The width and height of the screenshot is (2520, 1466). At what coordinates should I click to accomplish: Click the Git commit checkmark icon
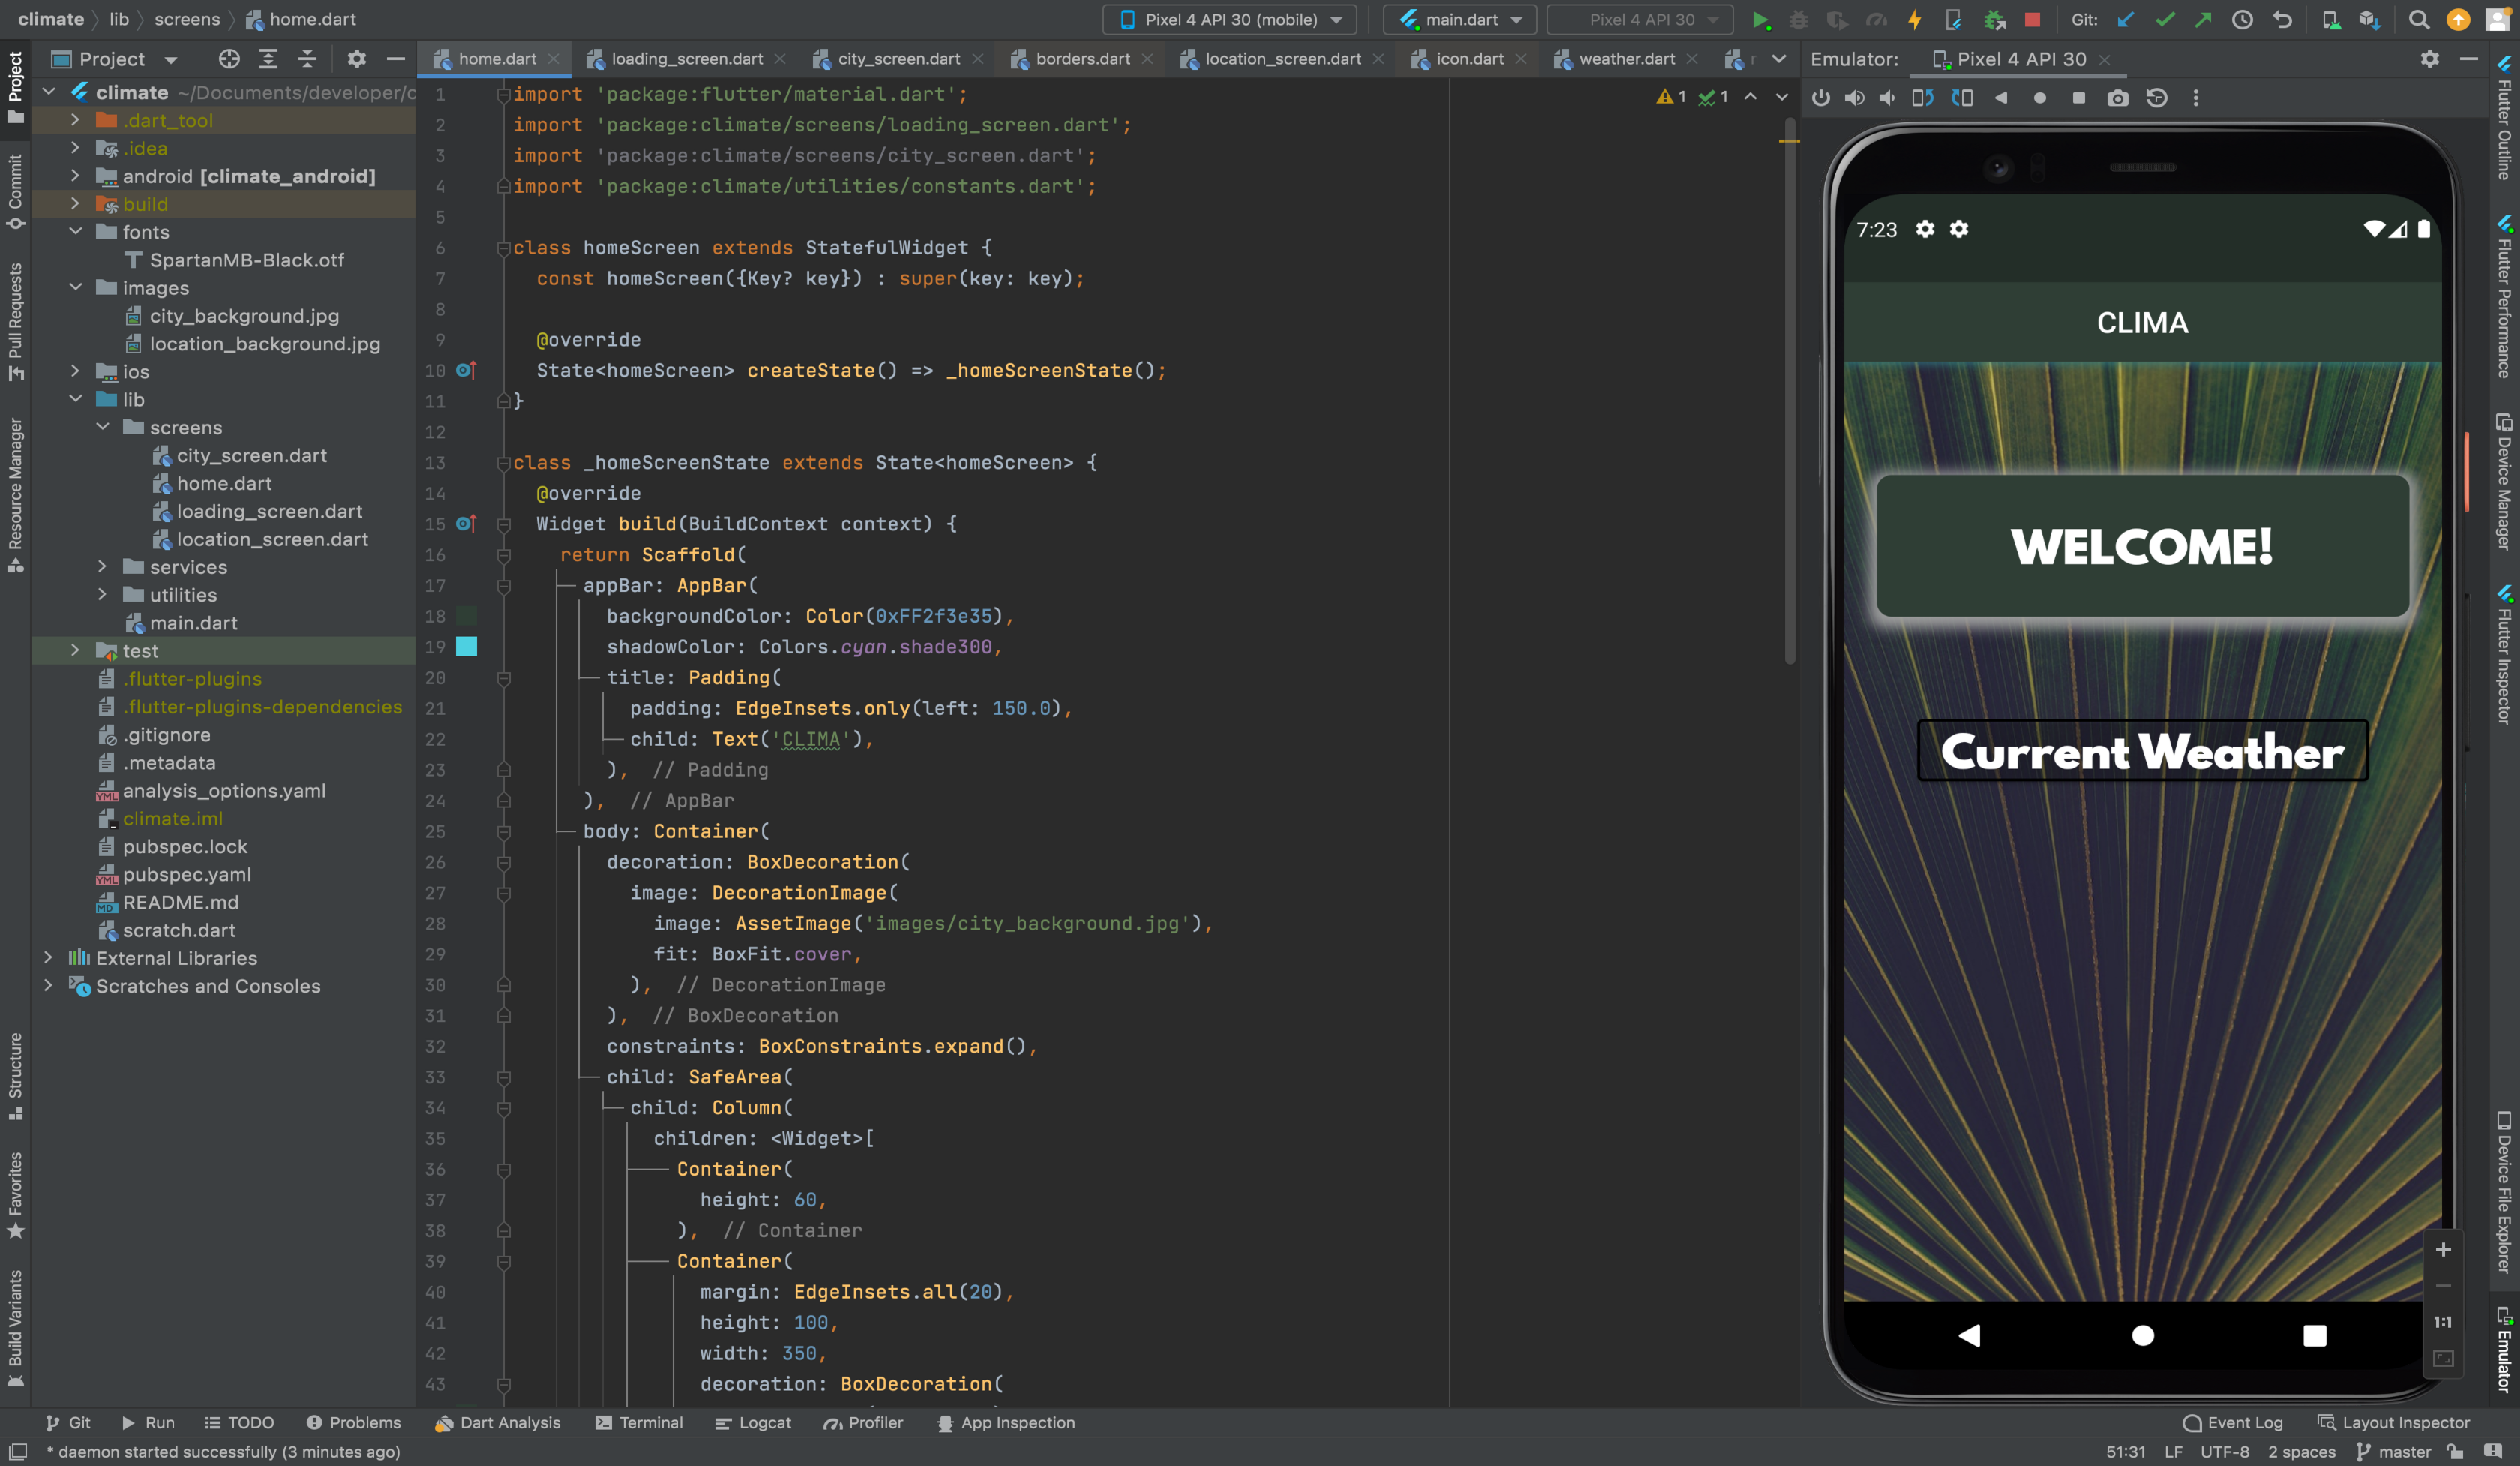pos(2164,19)
